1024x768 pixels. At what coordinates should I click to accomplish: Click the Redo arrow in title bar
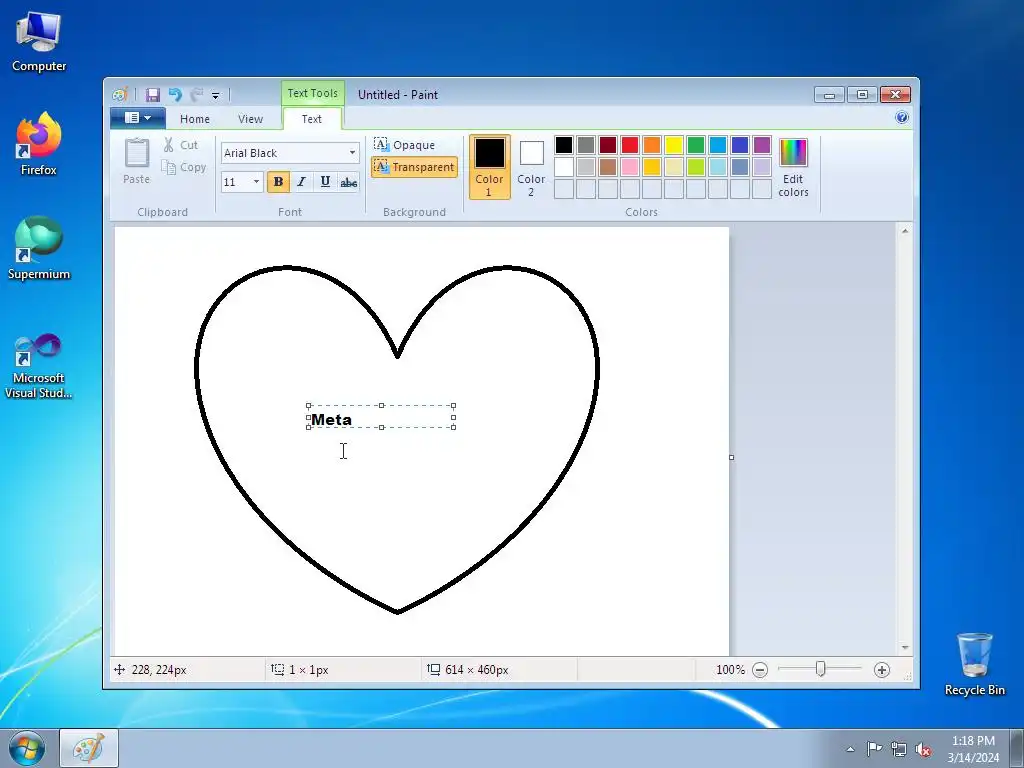click(x=196, y=95)
